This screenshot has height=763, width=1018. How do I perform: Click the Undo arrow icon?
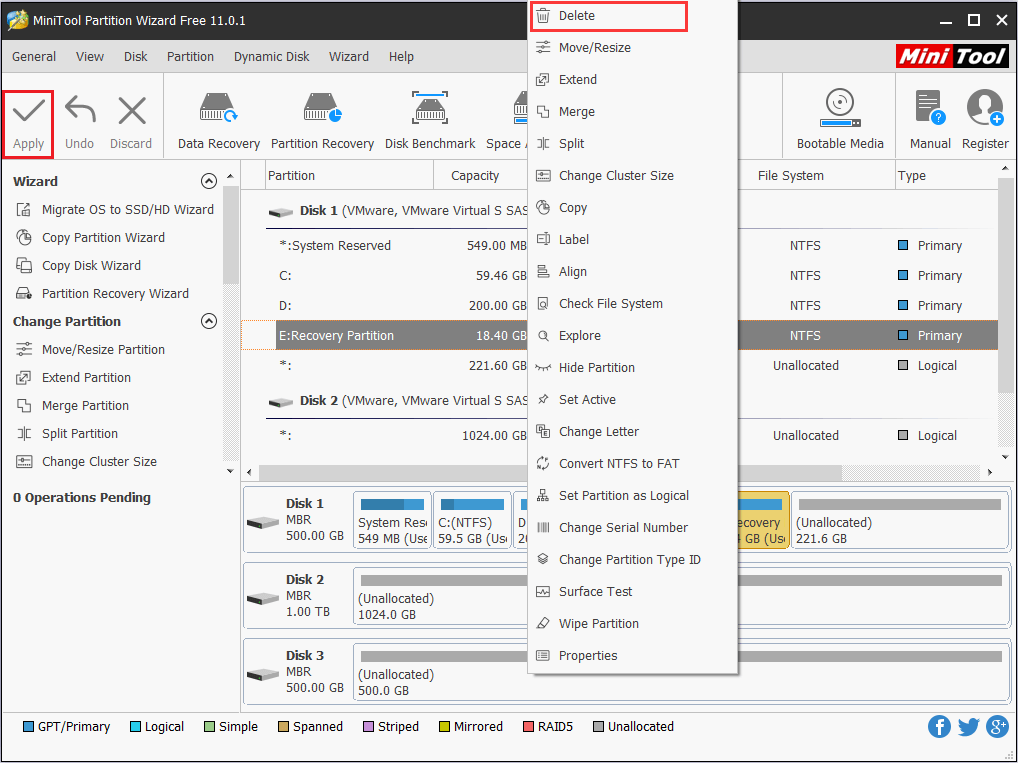[80, 110]
